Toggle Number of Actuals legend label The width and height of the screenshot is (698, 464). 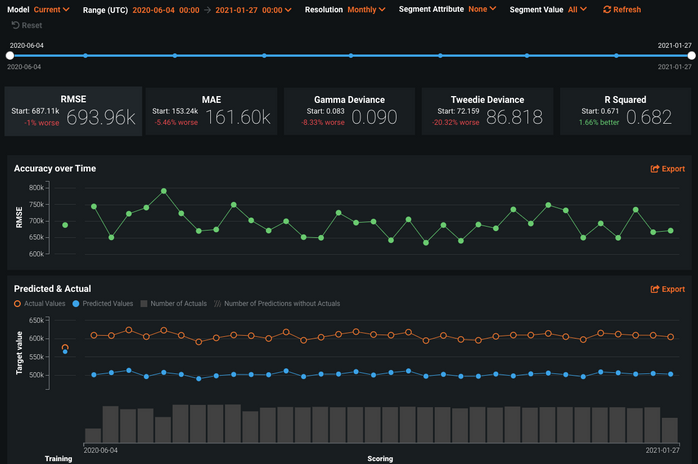(x=180, y=303)
